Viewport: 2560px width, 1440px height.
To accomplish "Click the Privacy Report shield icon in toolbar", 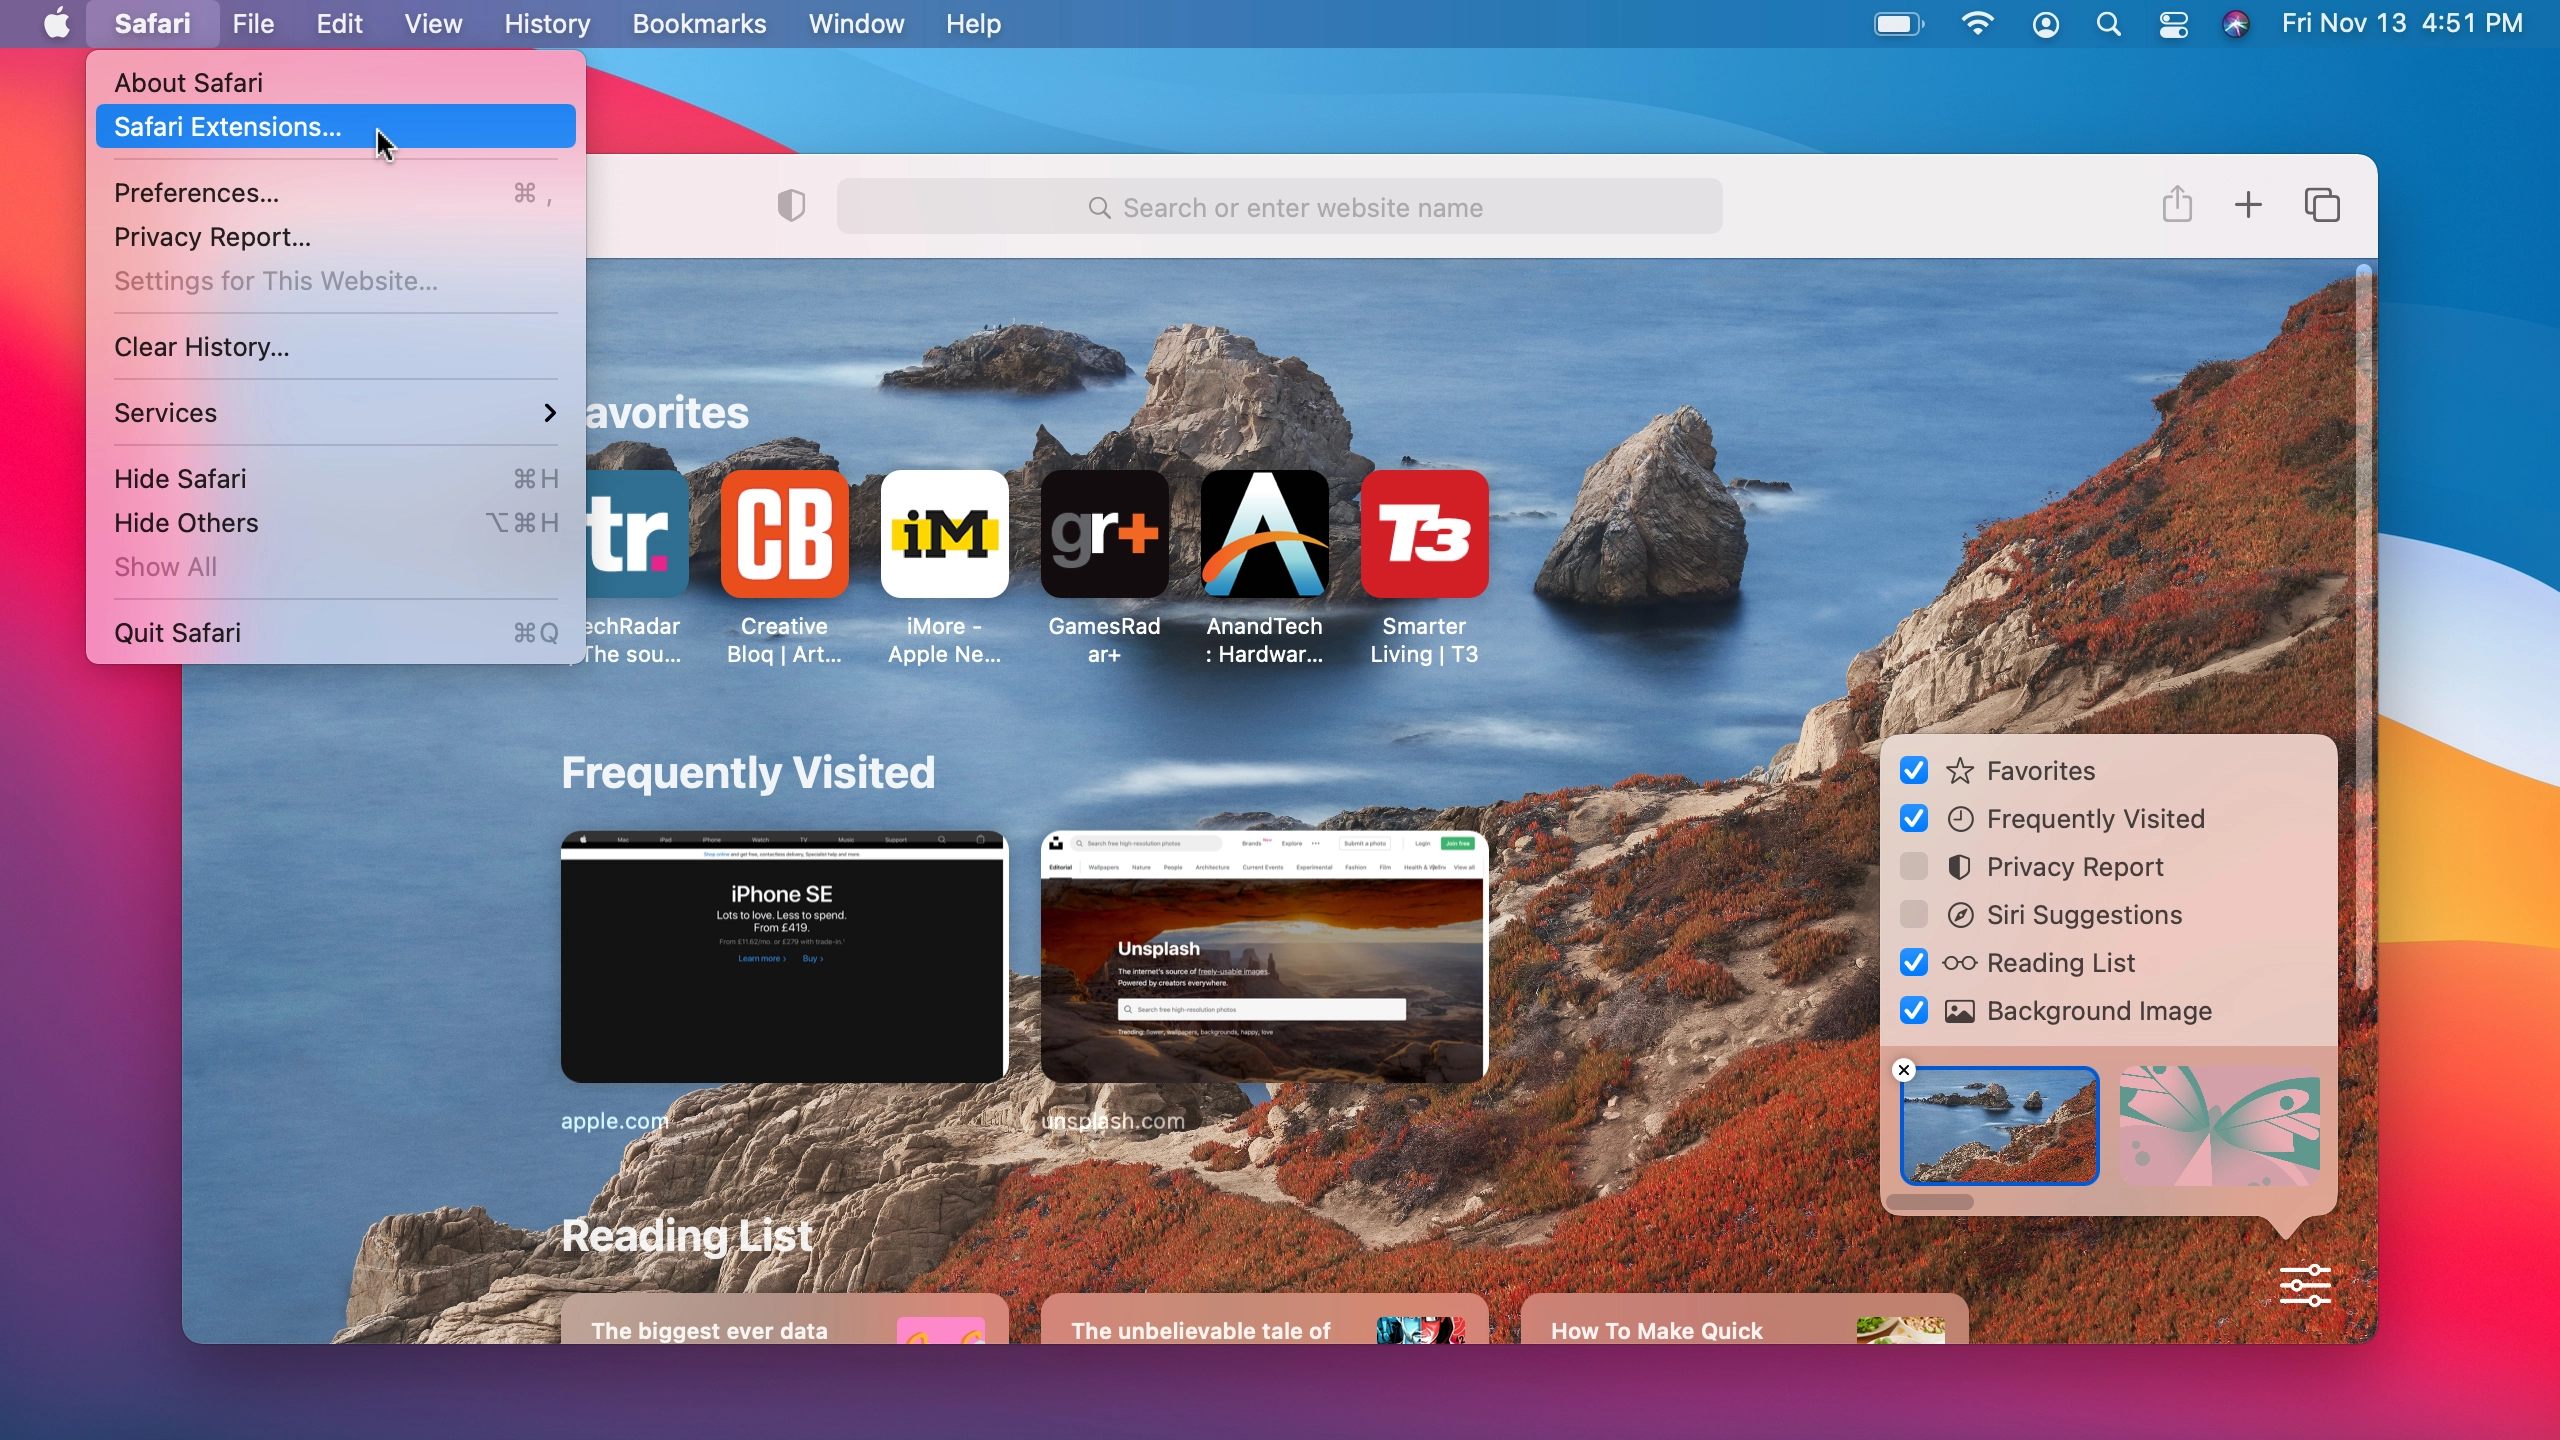I will coord(792,206).
